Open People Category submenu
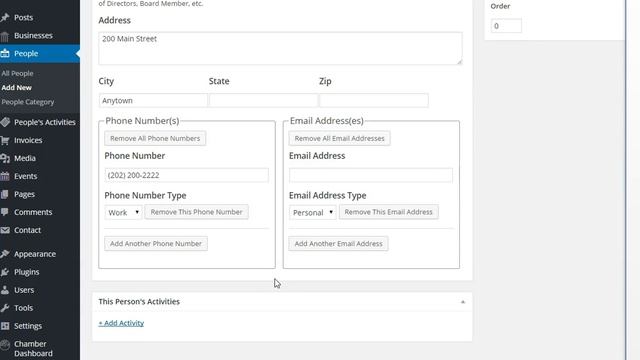 (28, 102)
